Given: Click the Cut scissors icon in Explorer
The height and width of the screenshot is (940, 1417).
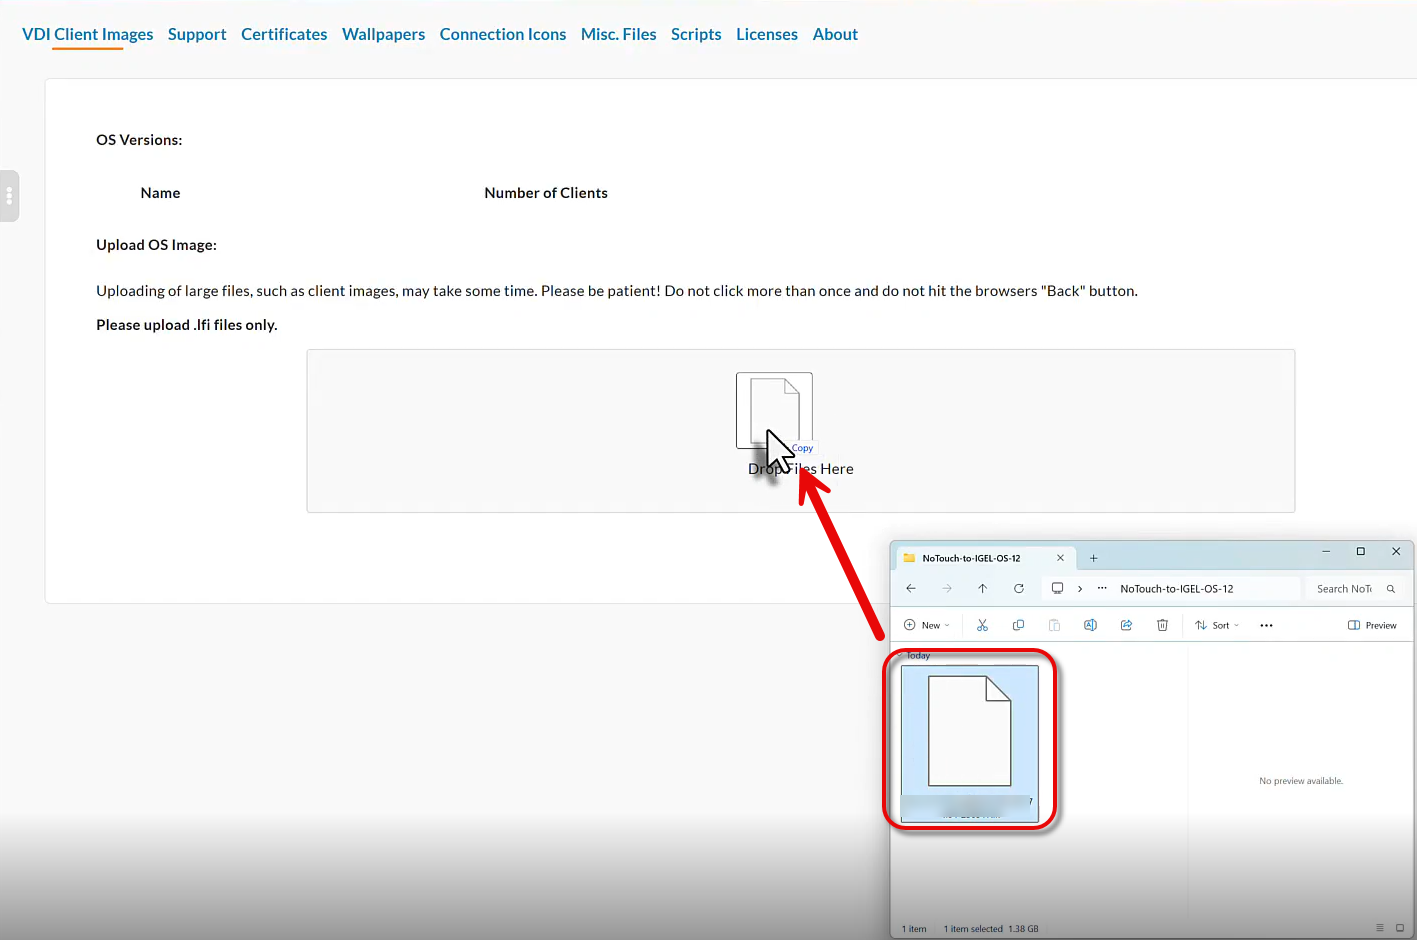Looking at the screenshot, I should click(982, 625).
